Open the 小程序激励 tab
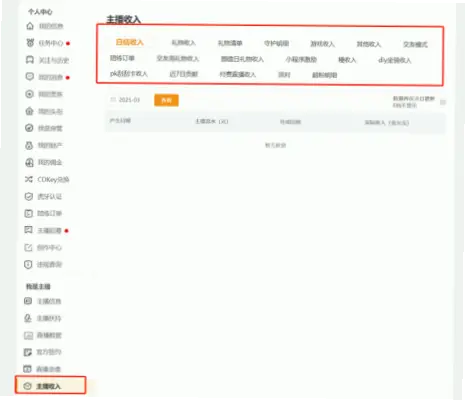This screenshot has width=465, height=400. pyautogui.click(x=301, y=59)
